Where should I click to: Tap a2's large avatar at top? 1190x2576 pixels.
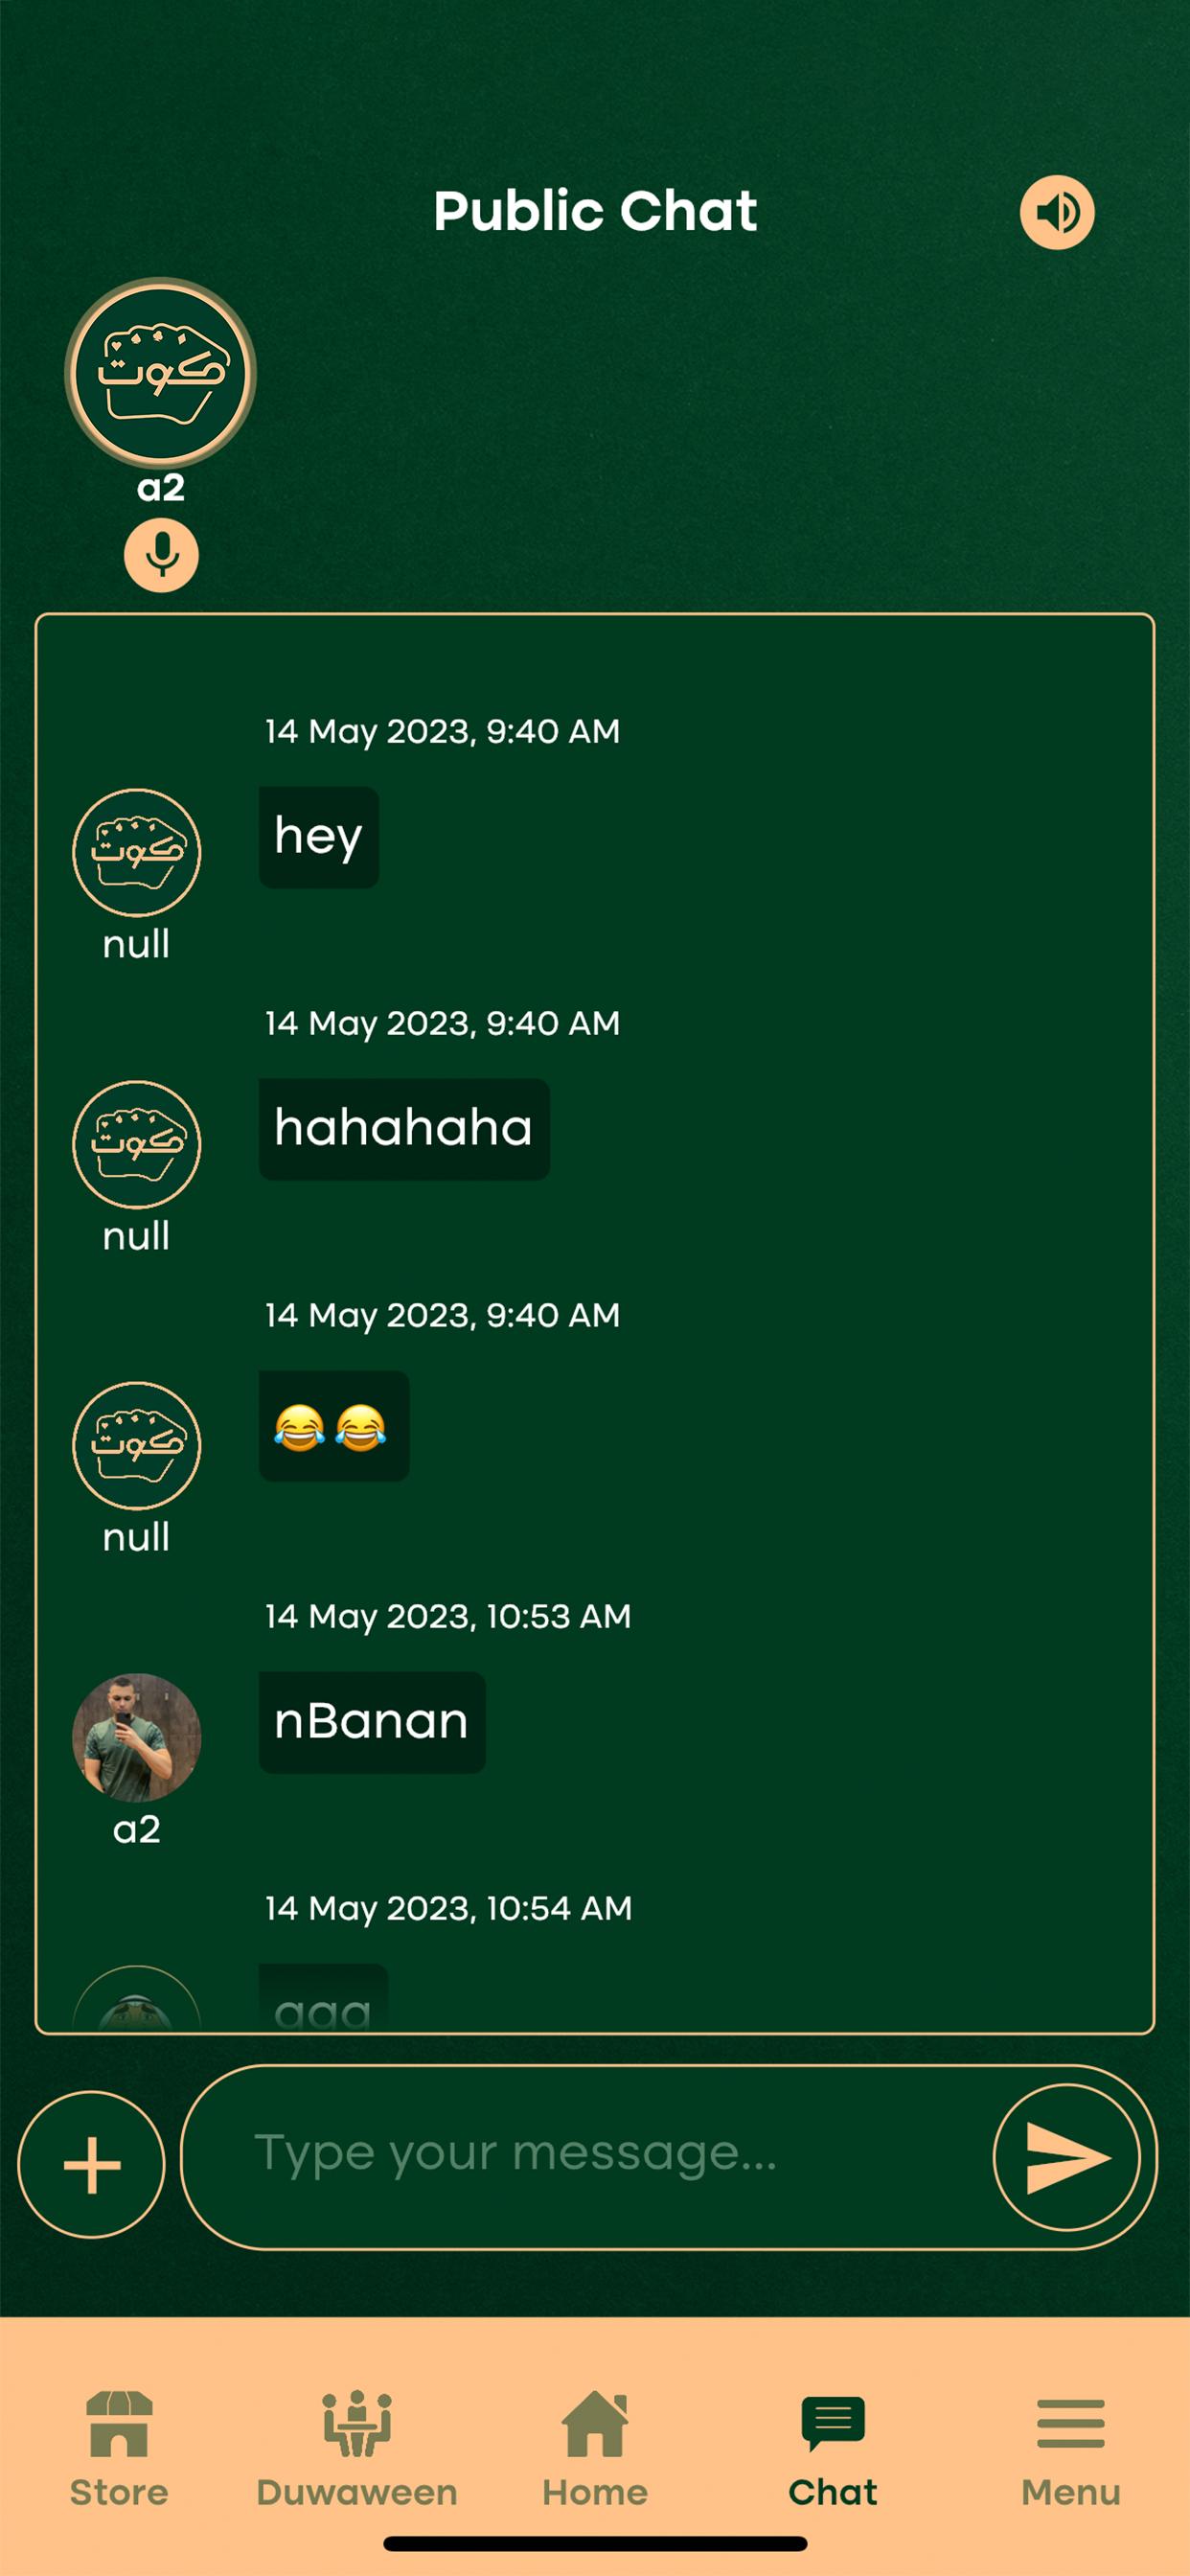coord(161,373)
